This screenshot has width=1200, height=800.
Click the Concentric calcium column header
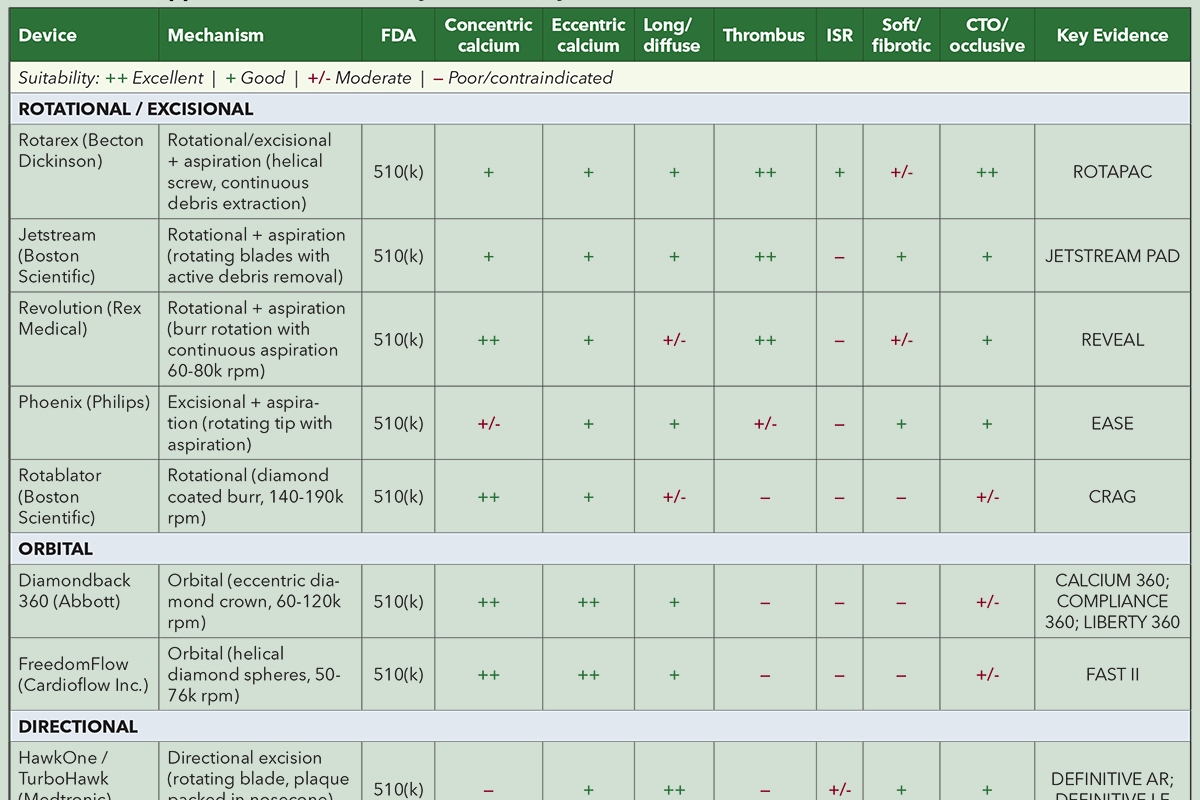click(x=489, y=35)
